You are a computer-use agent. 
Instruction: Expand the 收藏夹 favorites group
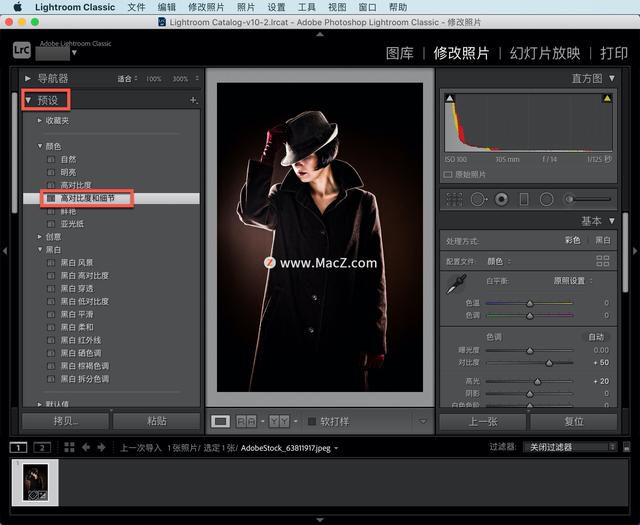click(40, 120)
